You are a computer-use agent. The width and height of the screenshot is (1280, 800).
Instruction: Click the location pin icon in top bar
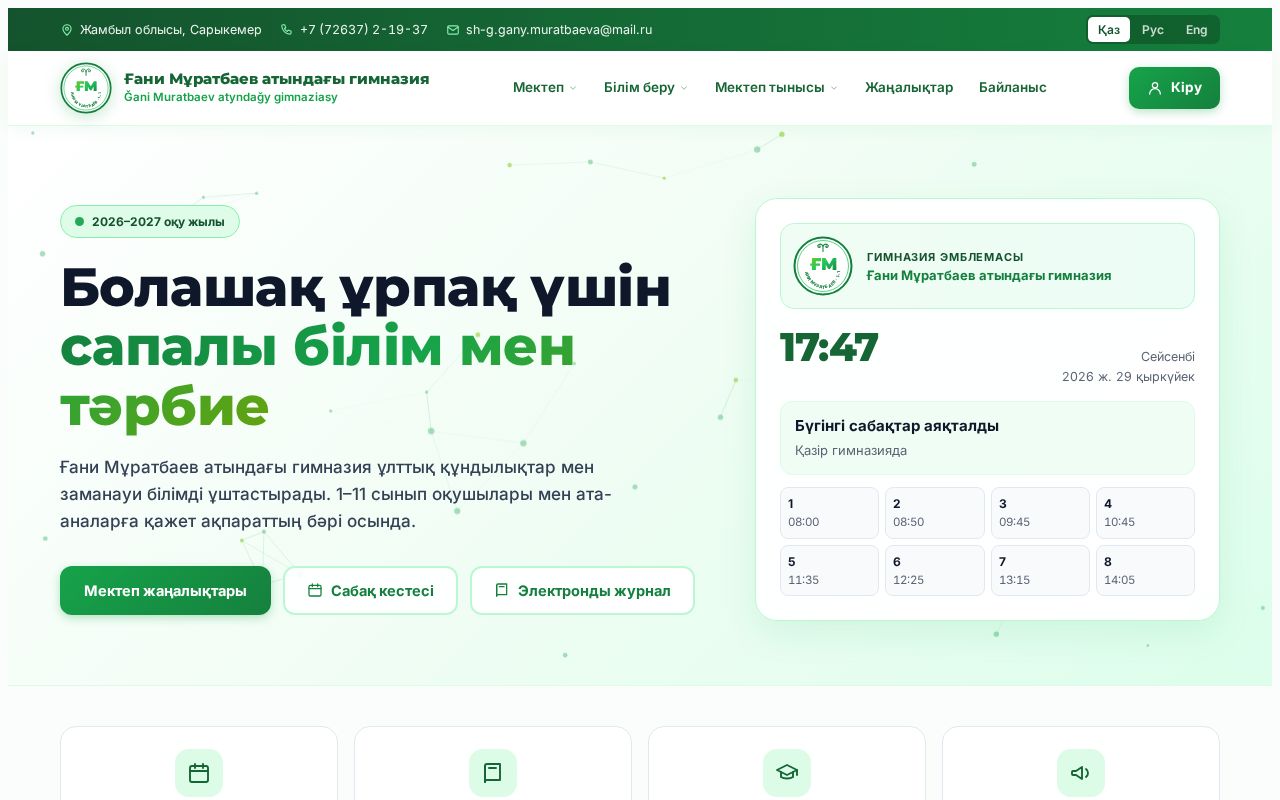pyautogui.click(x=67, y=30)
